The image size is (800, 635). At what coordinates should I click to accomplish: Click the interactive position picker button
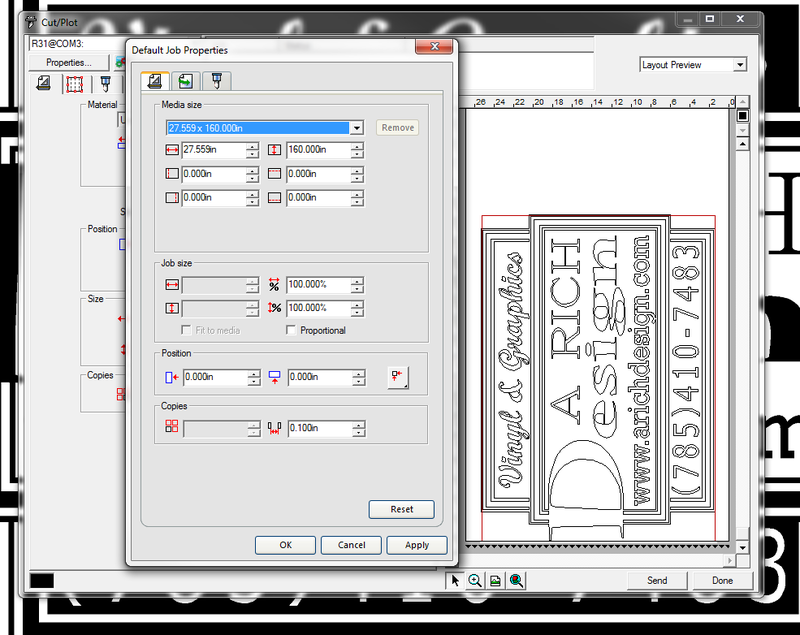(398, 377)
